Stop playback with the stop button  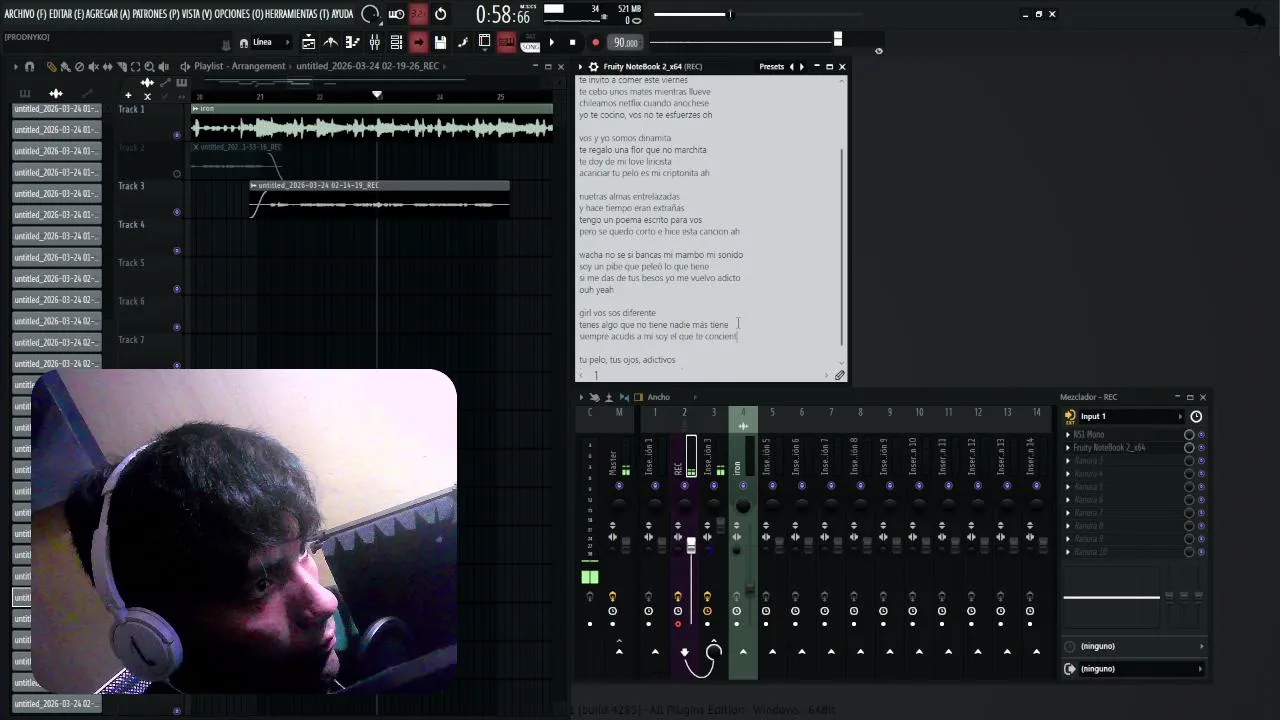pyautogui.click(x=572, y=42)
